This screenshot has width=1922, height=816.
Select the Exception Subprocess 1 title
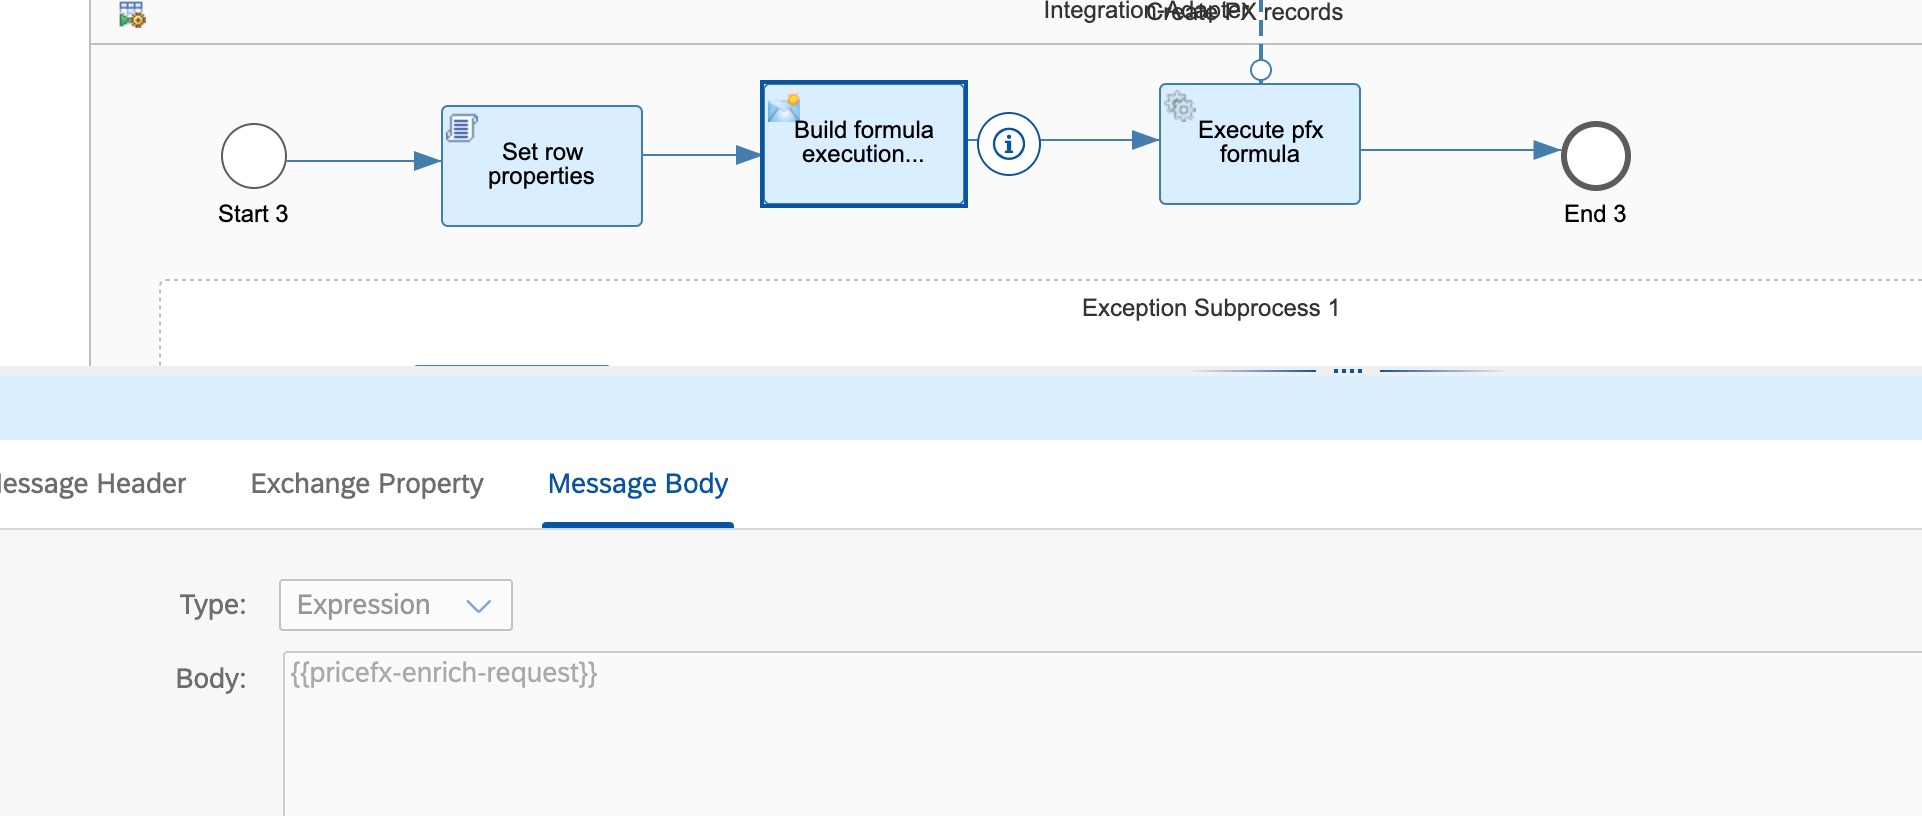(x=1210, y=308)
